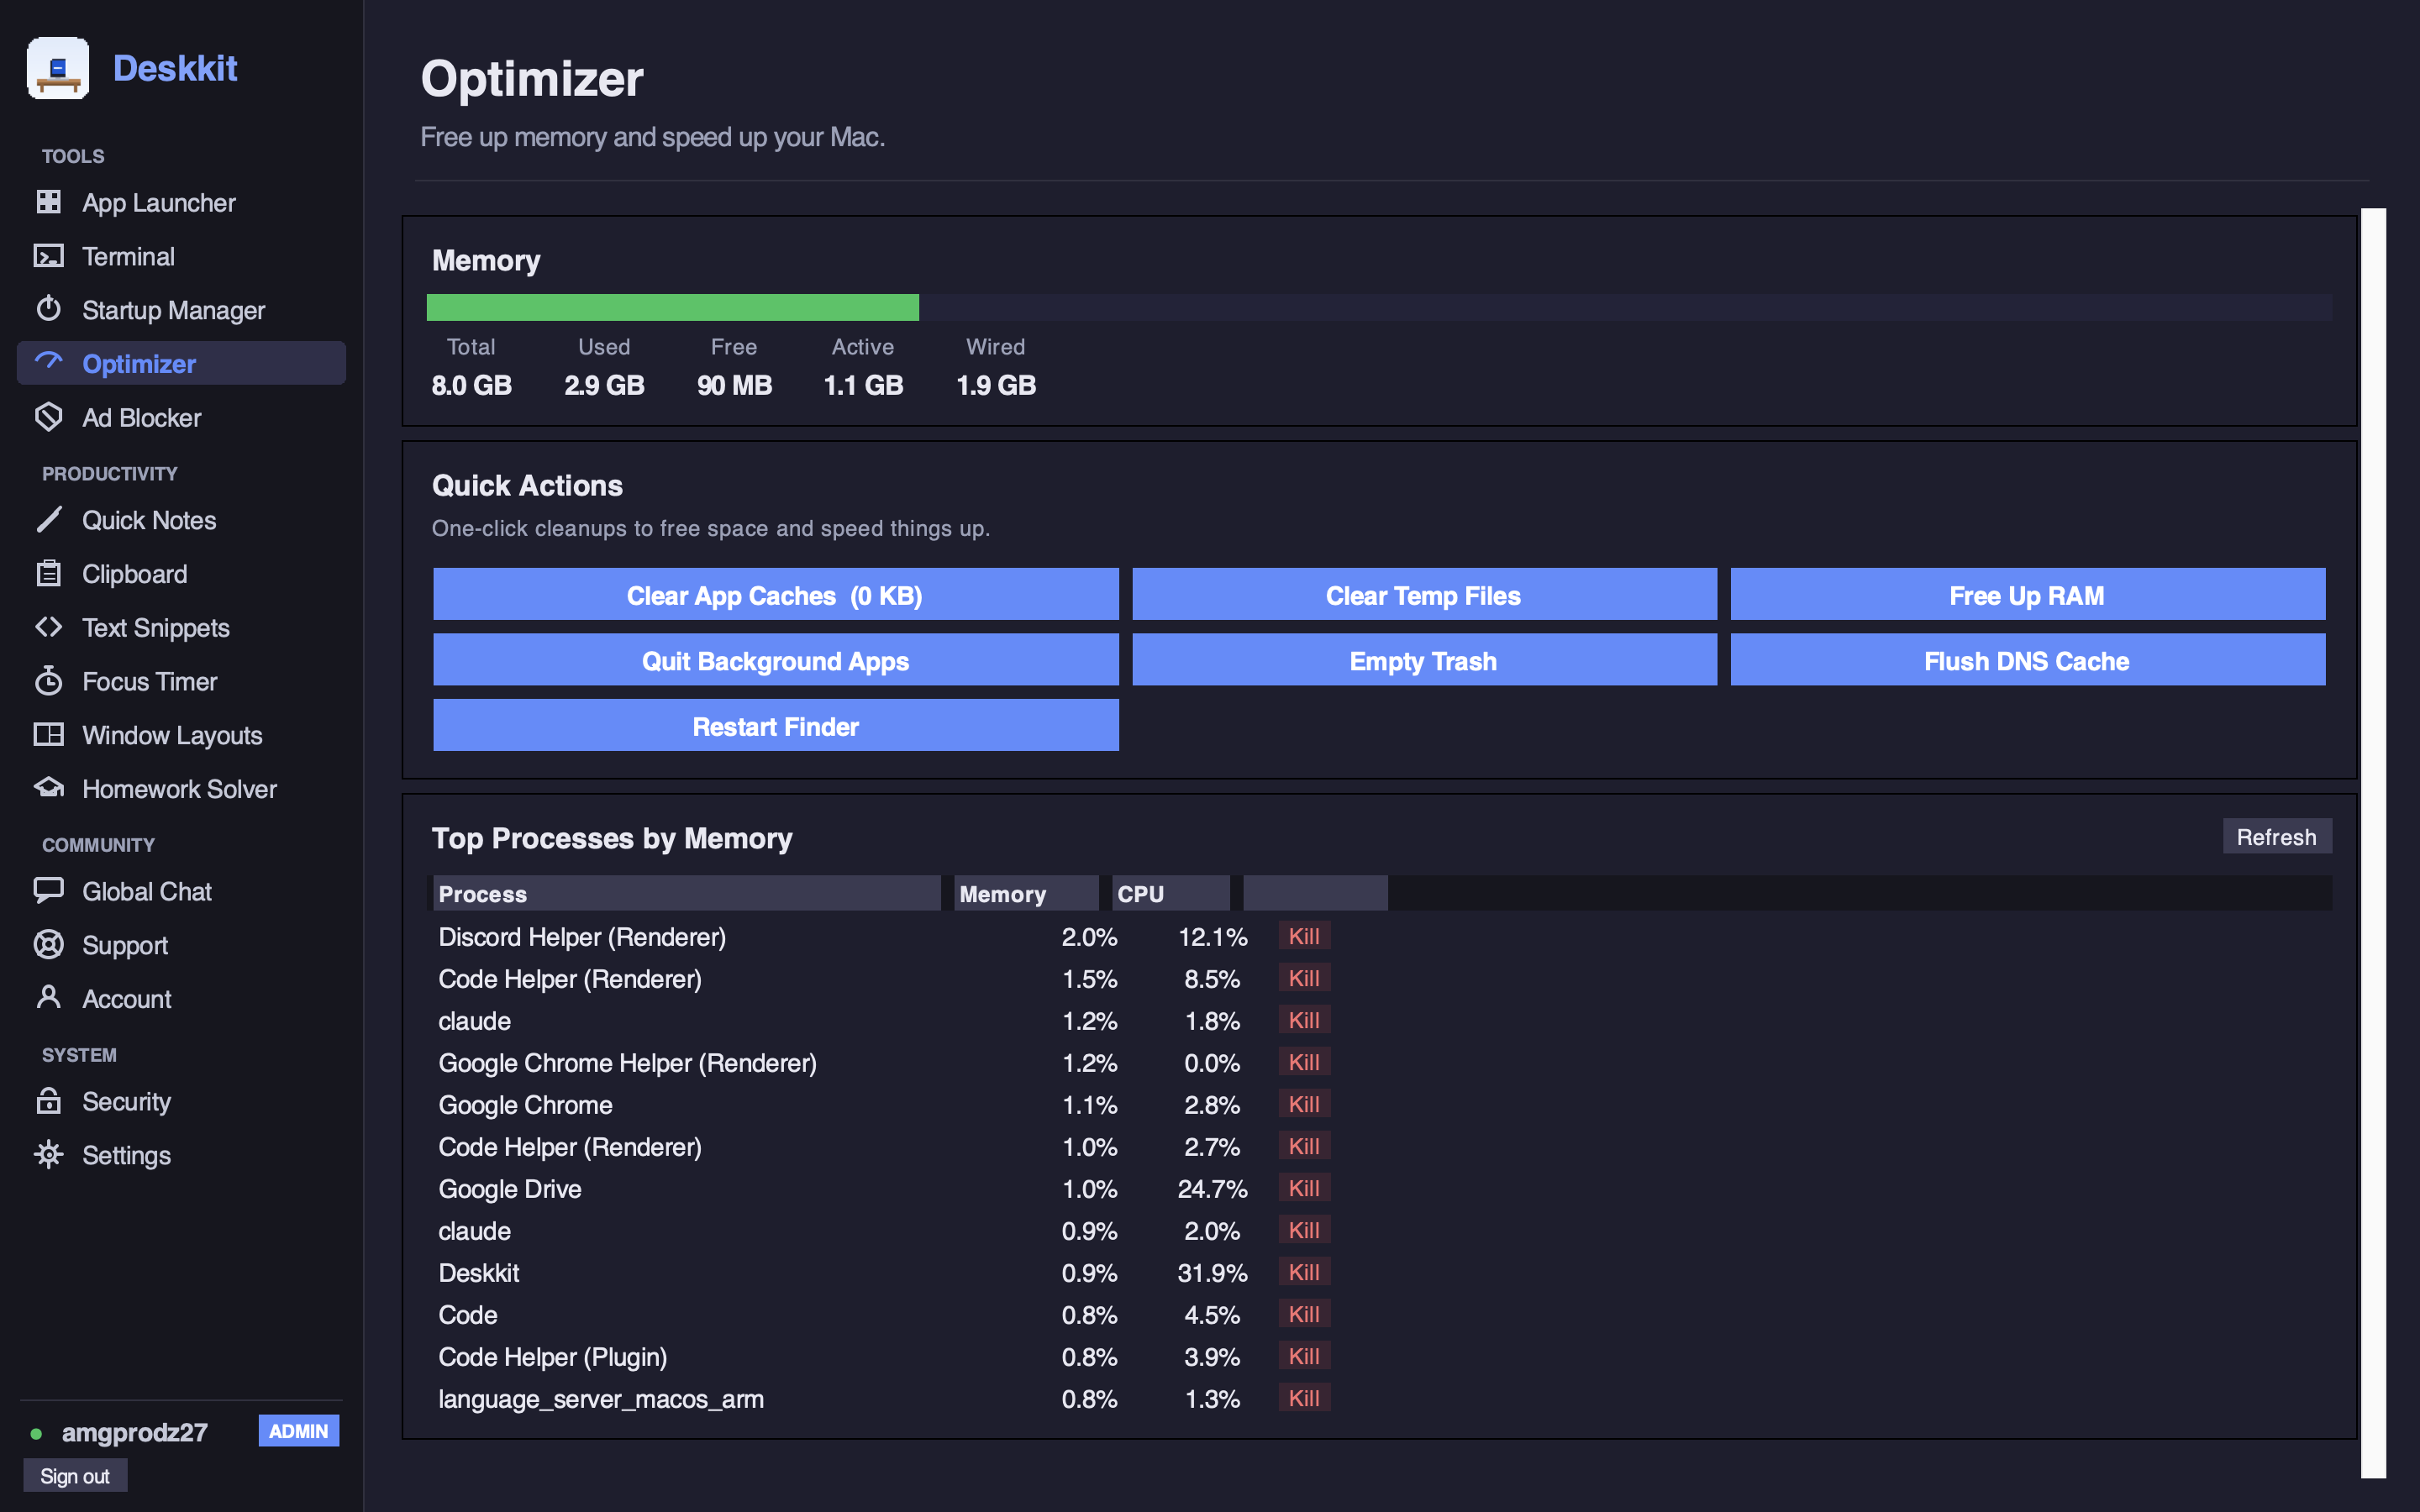Click the Global Chat speech bubble icon
This screenshot has width=2420, height=1512.
[x=48, y=890]
